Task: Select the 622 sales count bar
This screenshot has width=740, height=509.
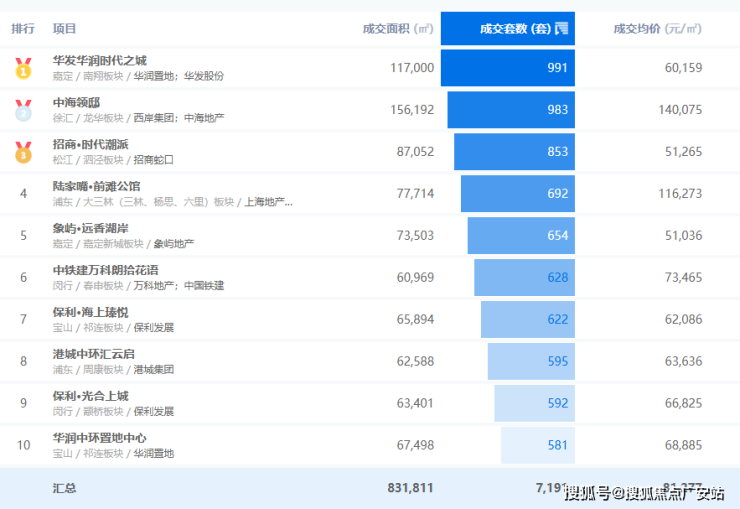Action: coord(528,320)
